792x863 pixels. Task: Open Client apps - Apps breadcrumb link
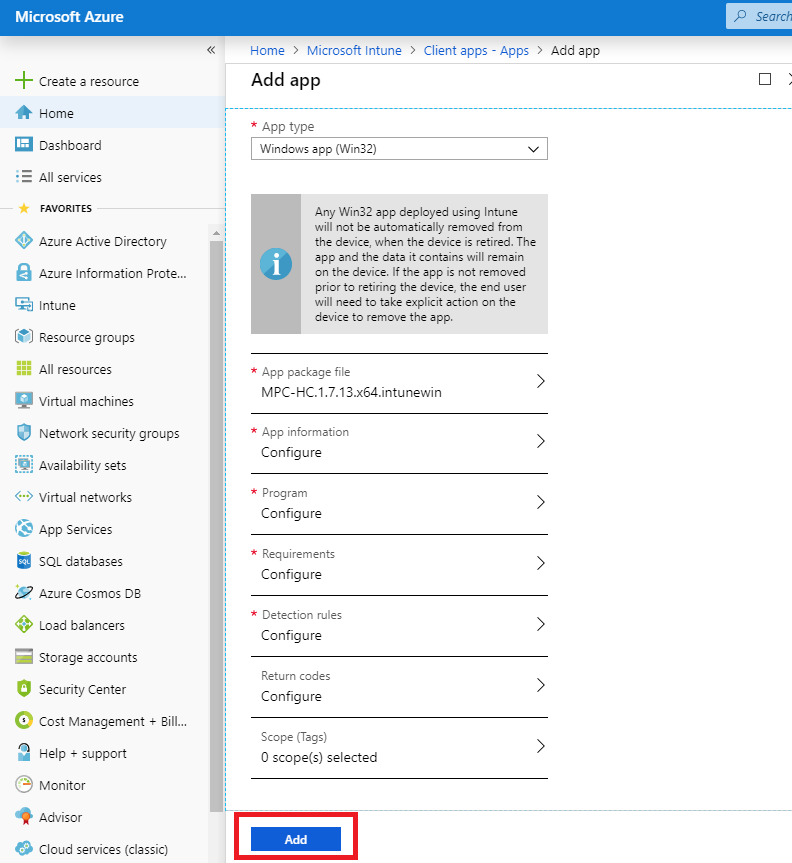476,51
